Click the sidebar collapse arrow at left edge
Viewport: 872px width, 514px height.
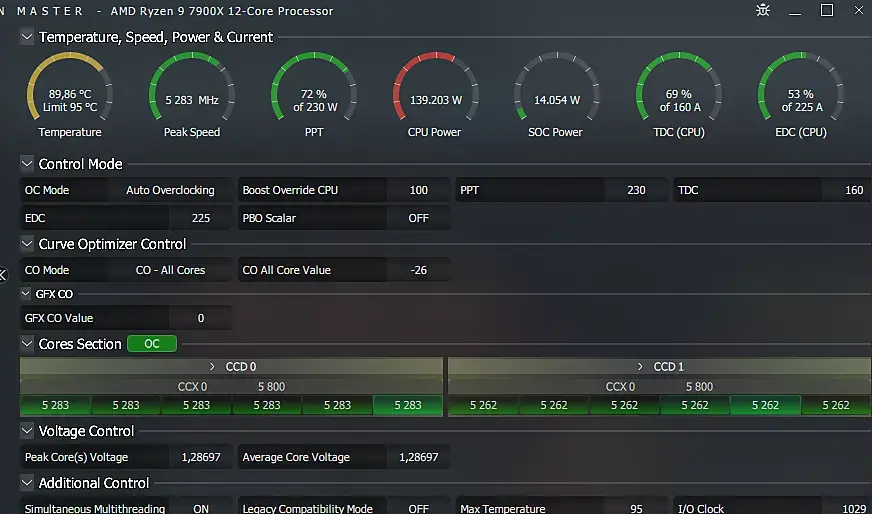tap(3, 275)
